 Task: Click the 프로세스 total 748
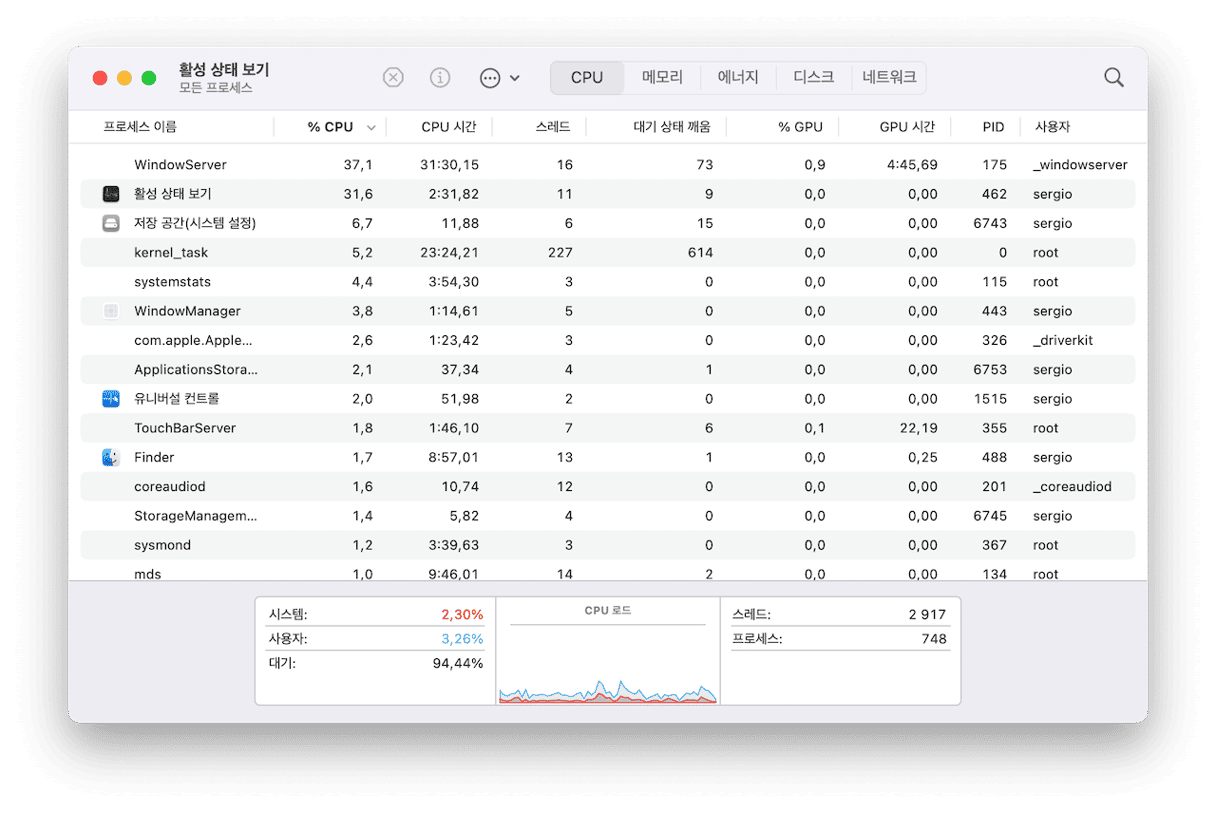pyautogui.click(x=934, y=638)
